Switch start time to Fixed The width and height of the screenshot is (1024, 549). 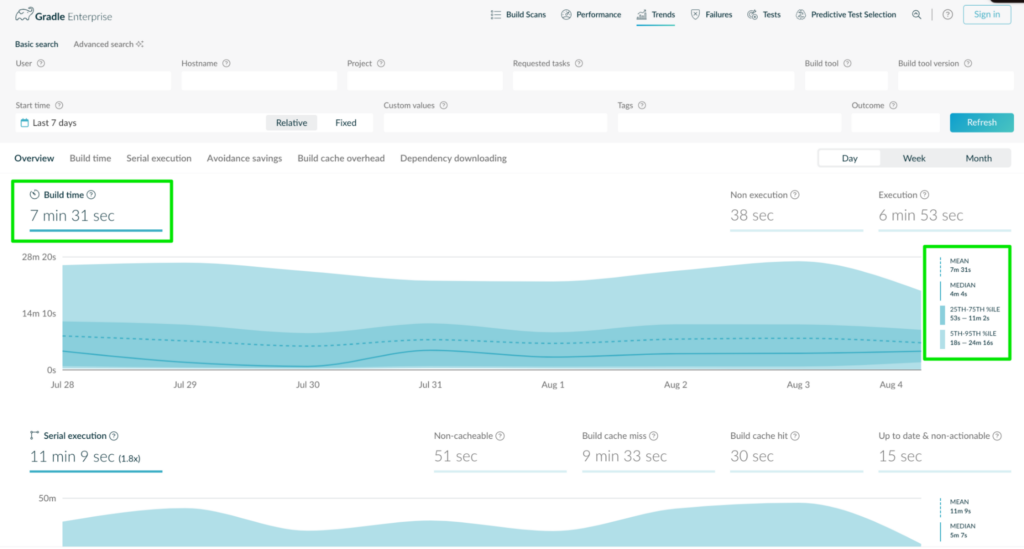point(345,123)
